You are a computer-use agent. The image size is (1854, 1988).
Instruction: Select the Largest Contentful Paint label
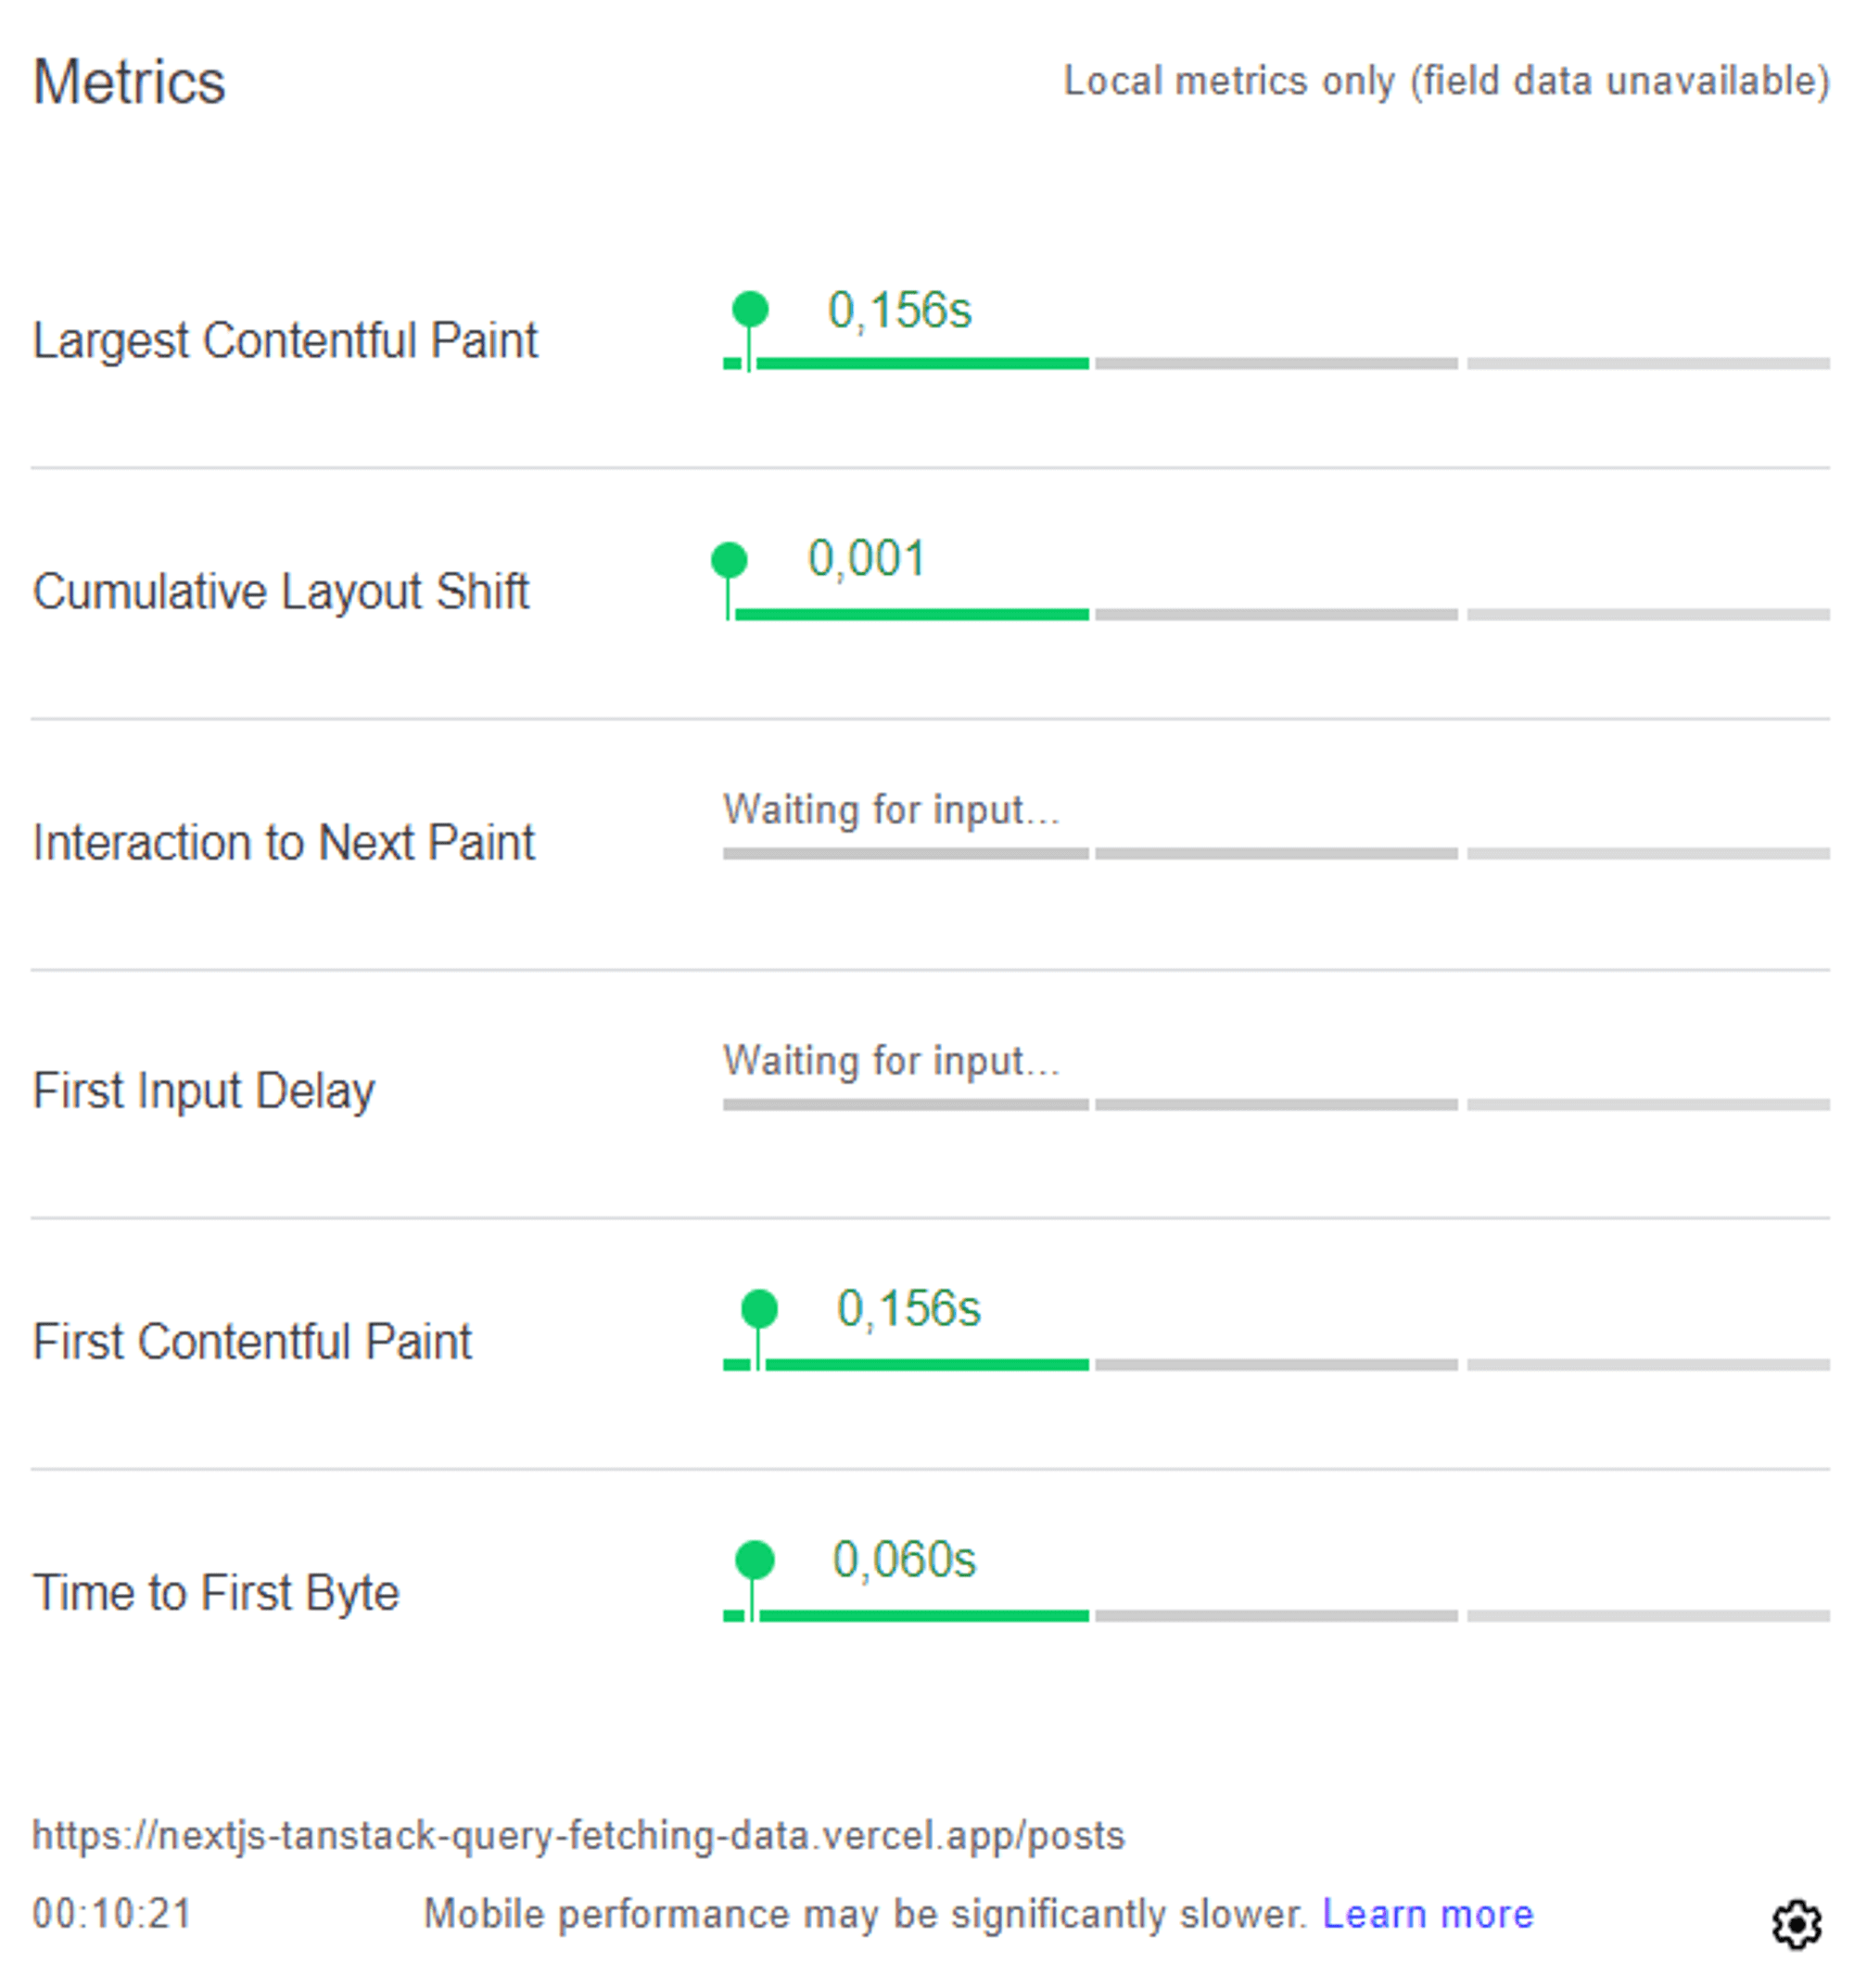point(285,341)
